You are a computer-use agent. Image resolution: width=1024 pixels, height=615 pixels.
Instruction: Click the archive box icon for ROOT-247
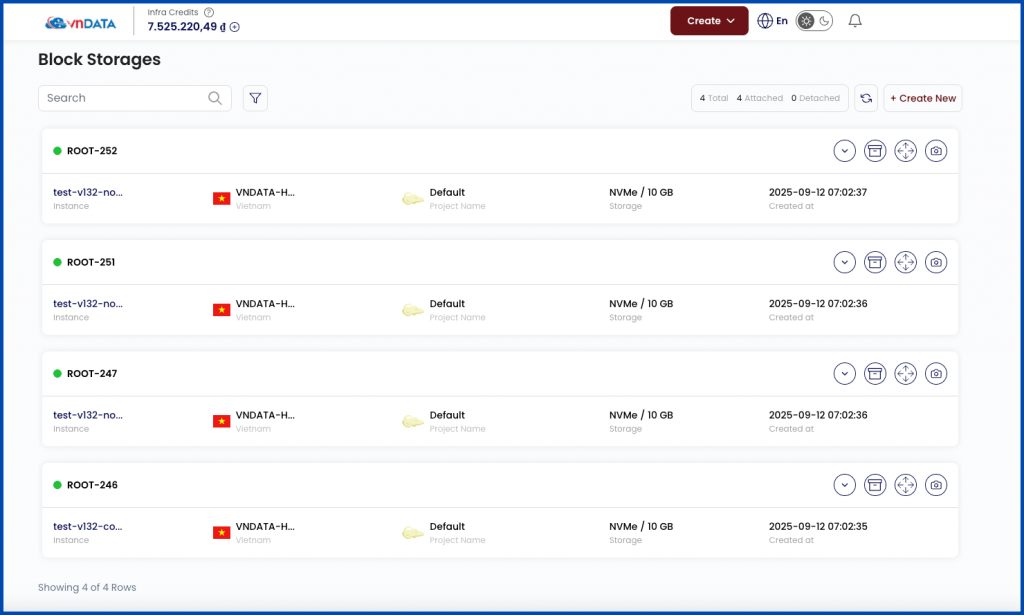[x=875, y=373]
